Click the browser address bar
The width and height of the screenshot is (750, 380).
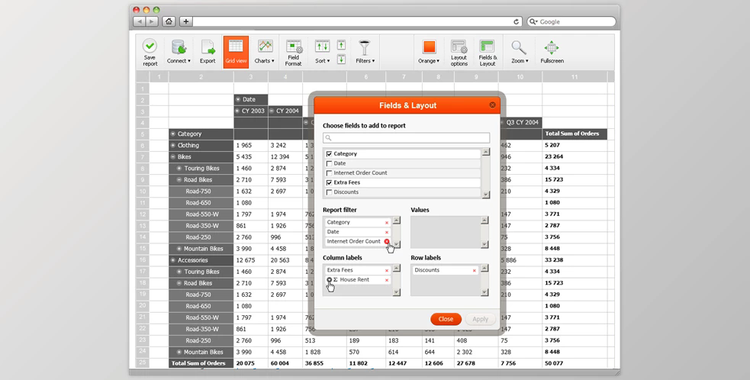click(x=352, y=22)
